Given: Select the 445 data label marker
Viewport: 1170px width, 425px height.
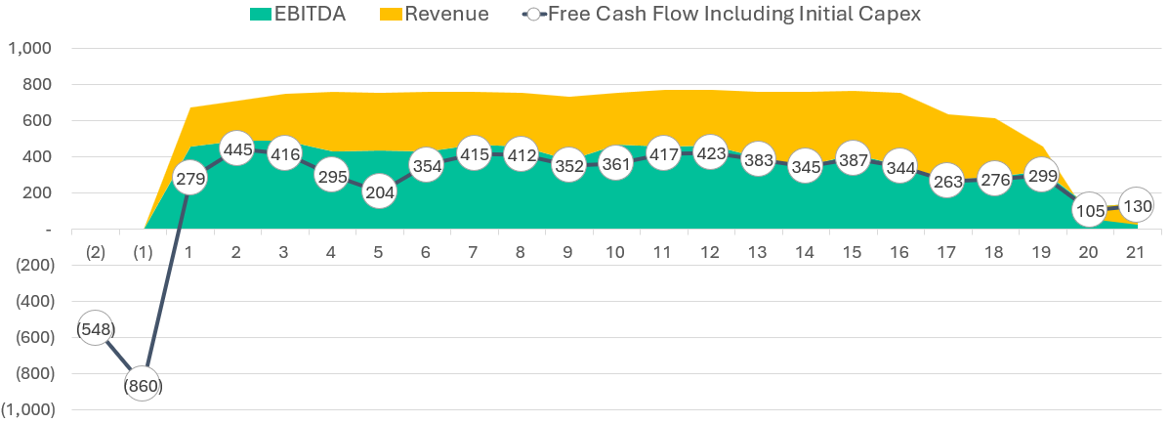Looking at the screenshot, I should [236, 150].
